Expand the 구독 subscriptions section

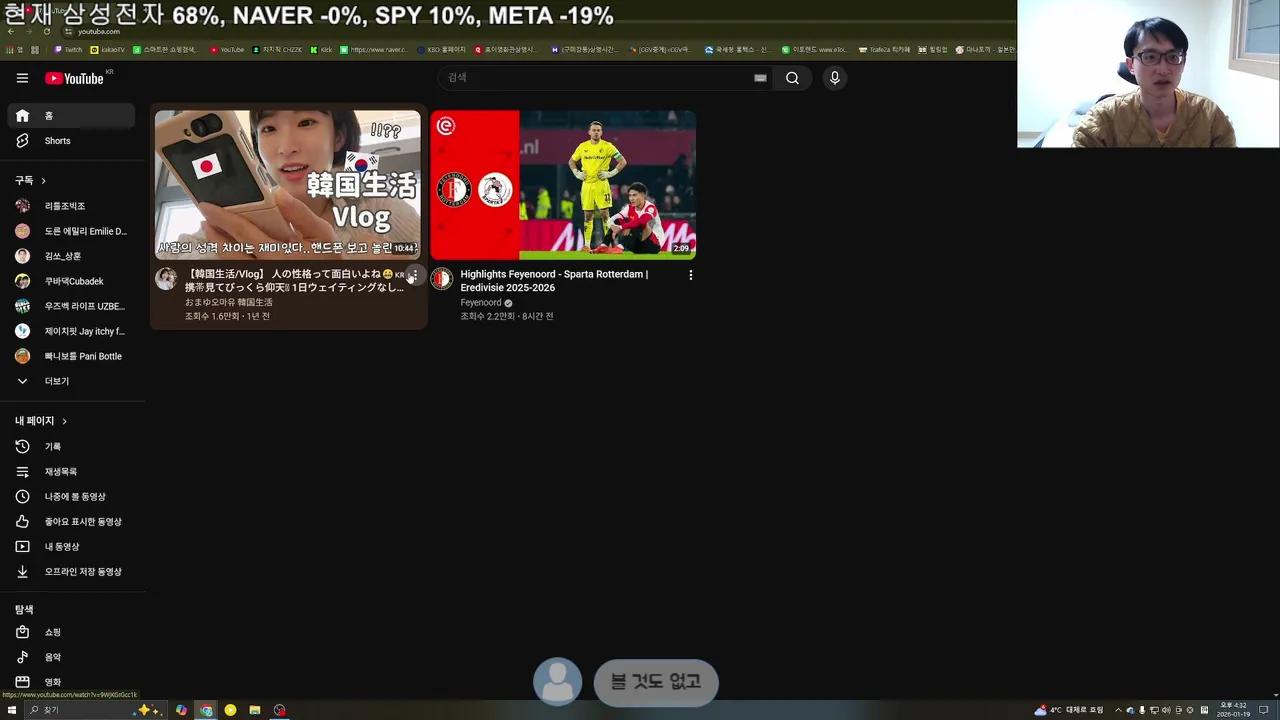click(x=31, y=180)
